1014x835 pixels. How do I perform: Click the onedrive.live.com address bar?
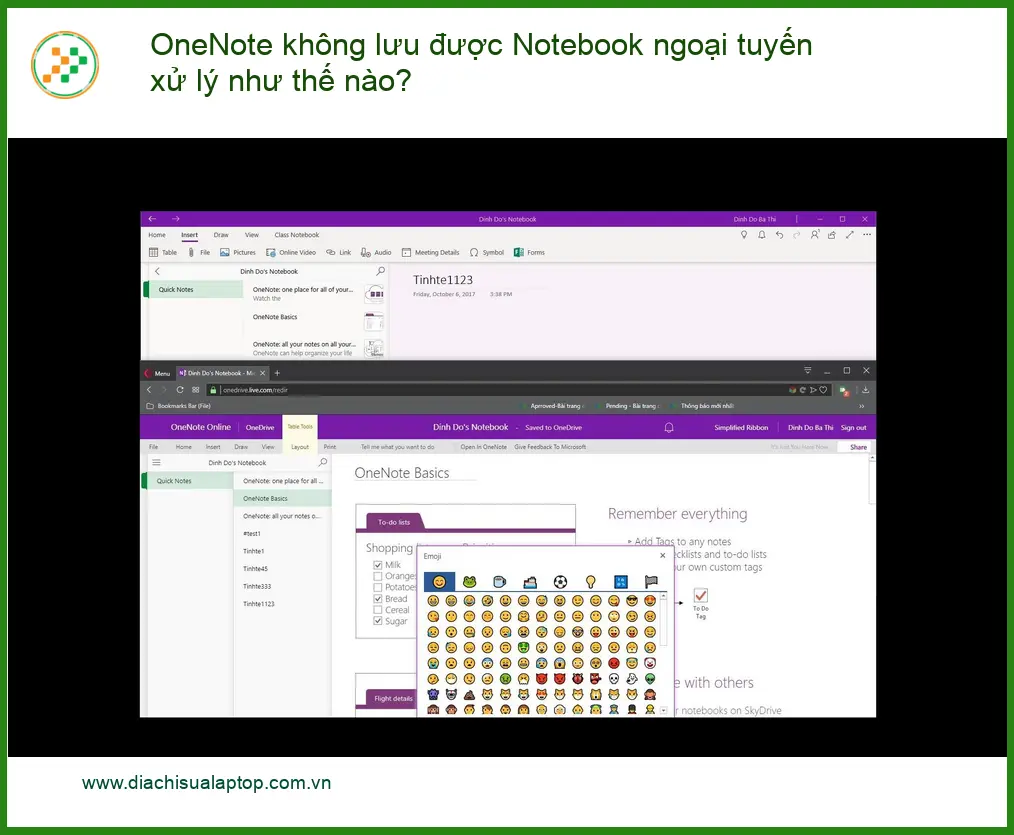click(498, 390)
